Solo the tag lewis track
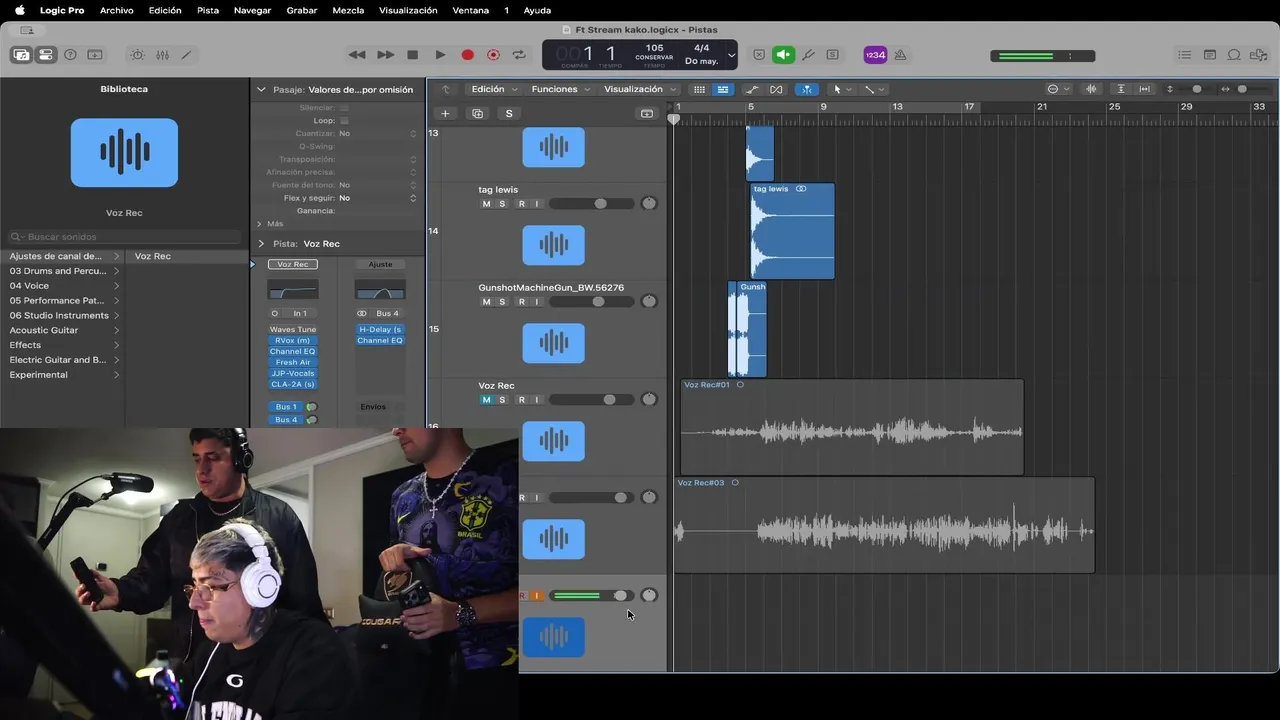The image size is (1280, 720). coord(502,204)
